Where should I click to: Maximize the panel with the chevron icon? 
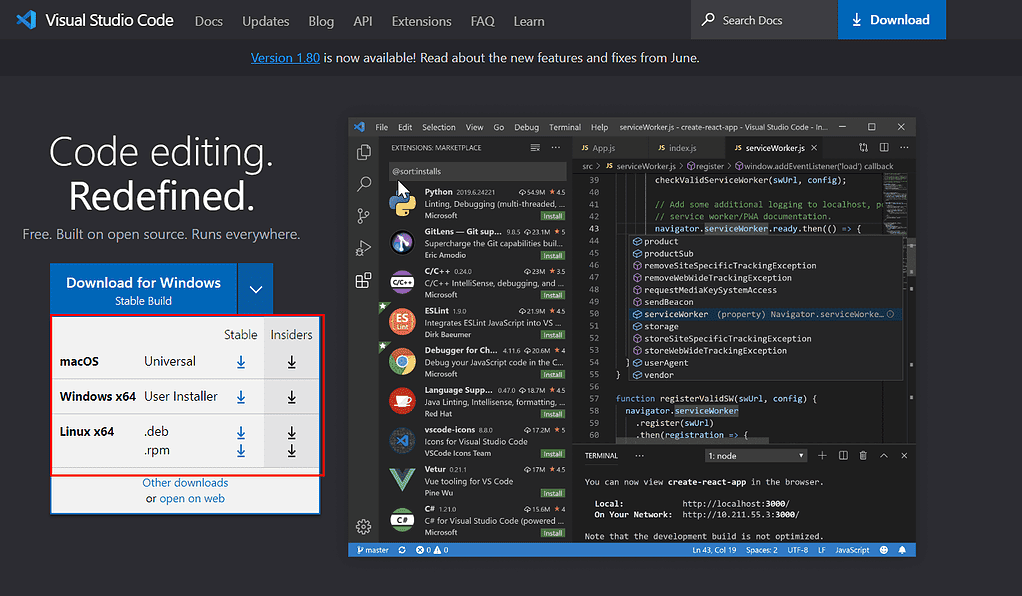click(883, 455)
